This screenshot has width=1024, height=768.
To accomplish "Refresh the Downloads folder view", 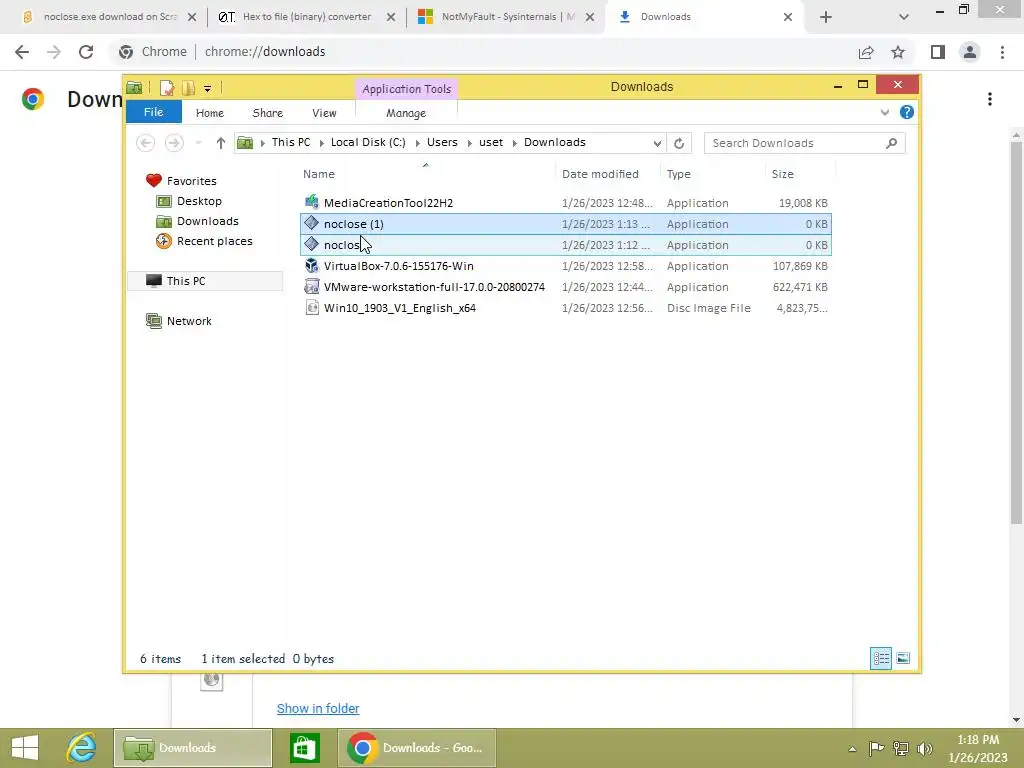I will [679, 143].
